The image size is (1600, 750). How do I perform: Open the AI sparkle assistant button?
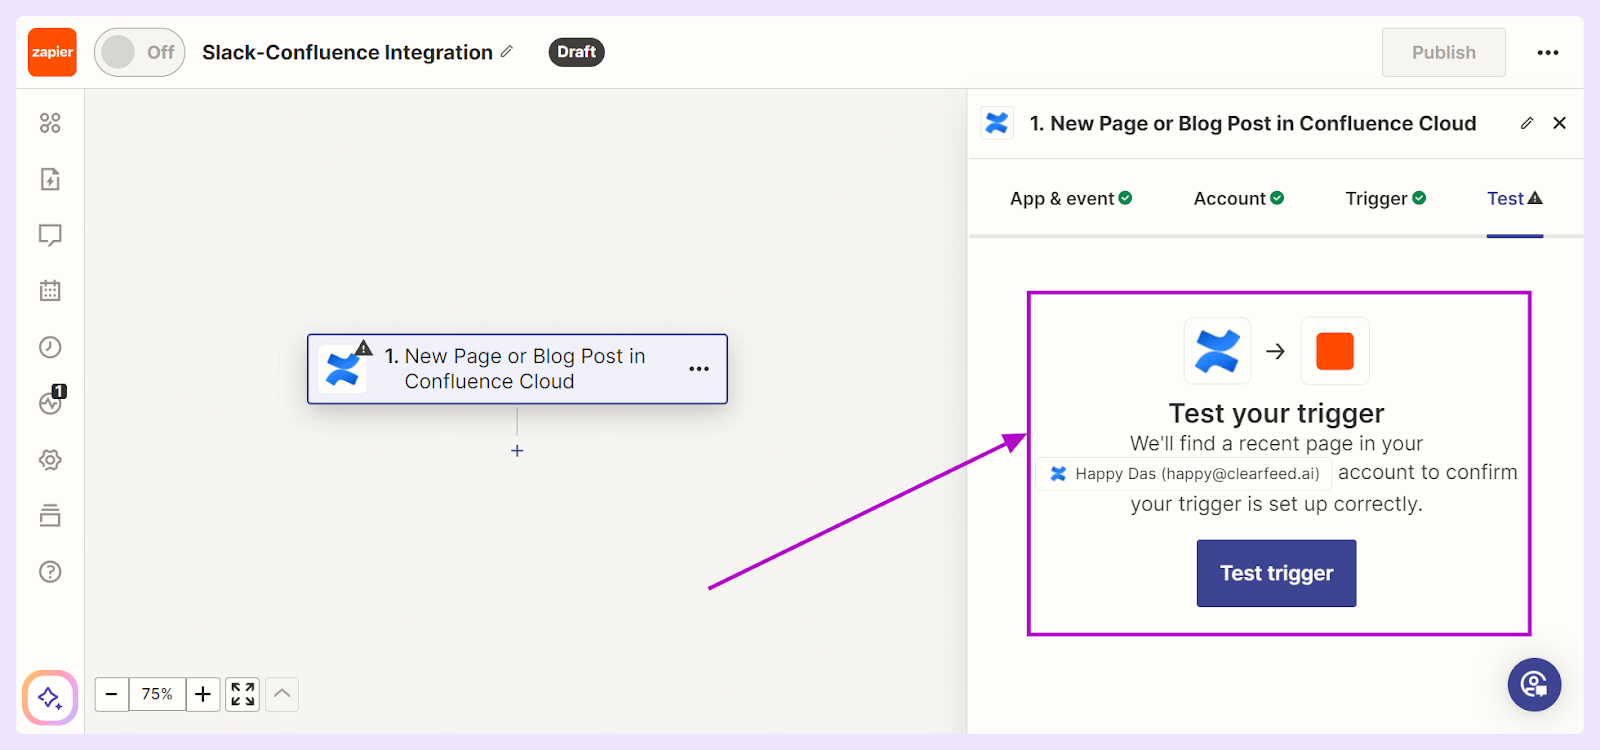click(50, 697)
